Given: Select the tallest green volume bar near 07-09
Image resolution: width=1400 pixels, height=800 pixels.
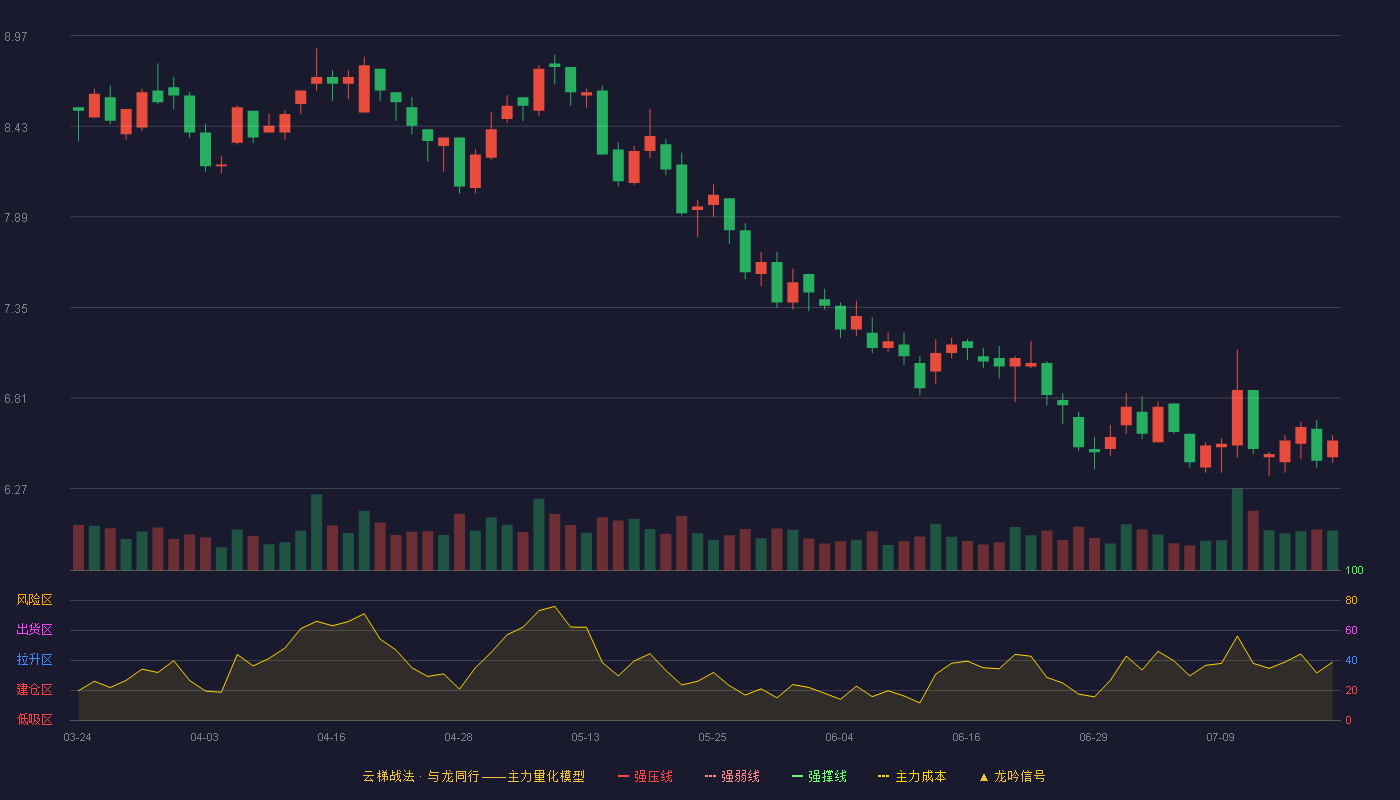Looking at the screenshot, I should [x=1237, y=530].
